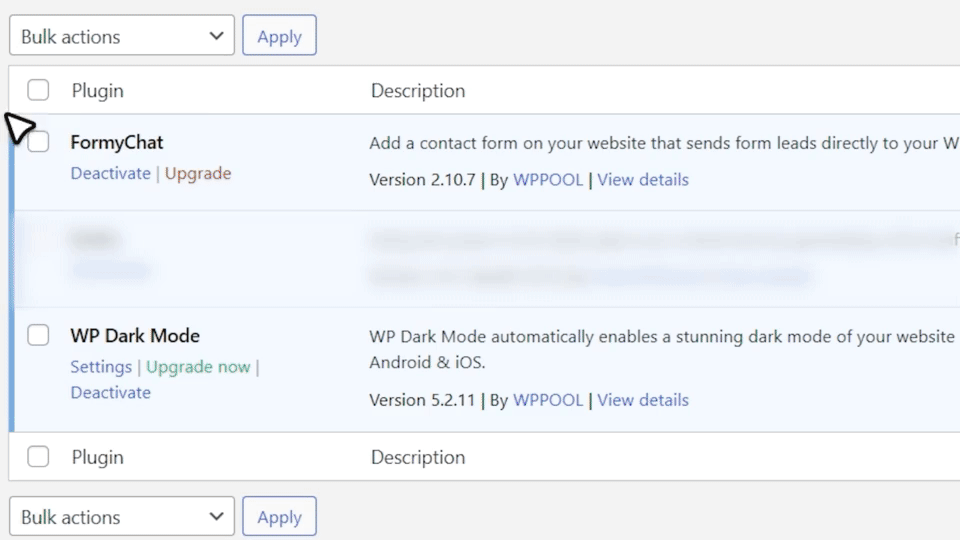Click the top Apply button
This screenshot has height=540, width=960.
click(279, 36)
